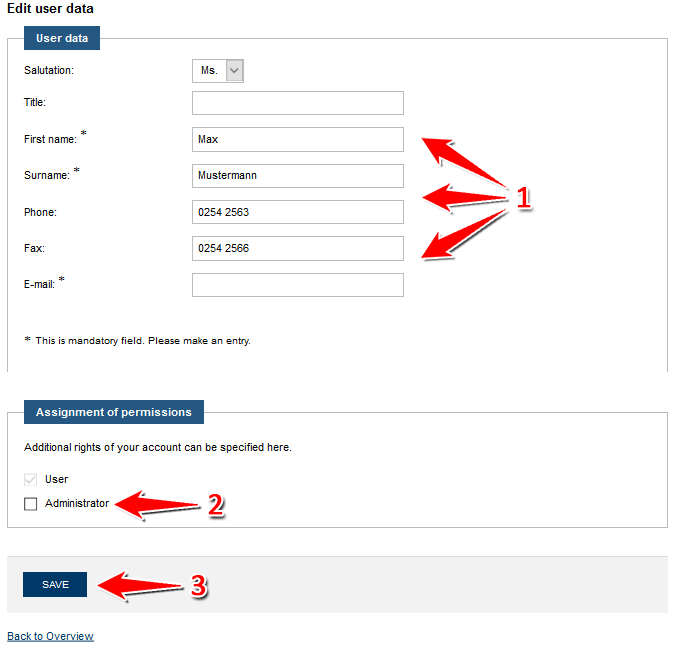
Task: Click the E-mail label
Action: (40, 284)
